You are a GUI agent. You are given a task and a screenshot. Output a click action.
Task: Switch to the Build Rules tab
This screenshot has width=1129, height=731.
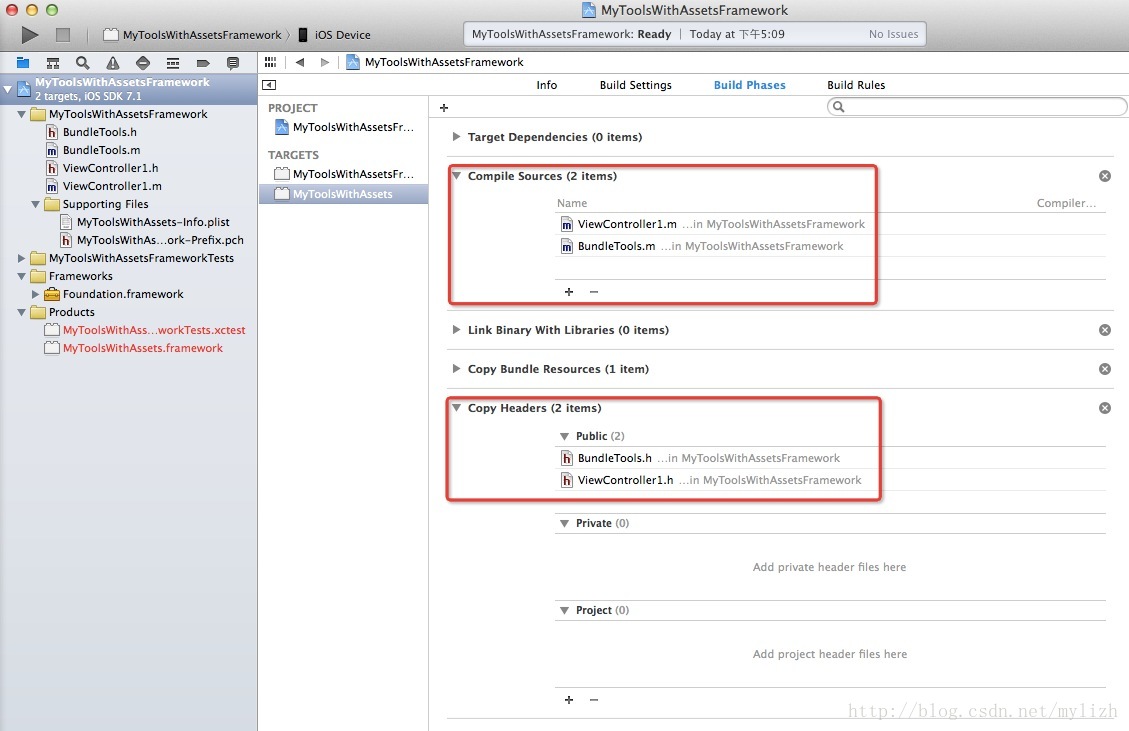pyautogui.click(x=856, y=85)
